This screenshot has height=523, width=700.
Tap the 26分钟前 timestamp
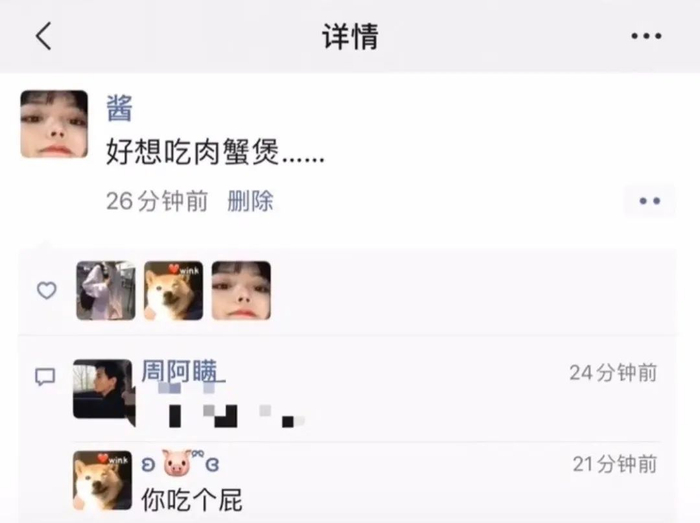157,201
